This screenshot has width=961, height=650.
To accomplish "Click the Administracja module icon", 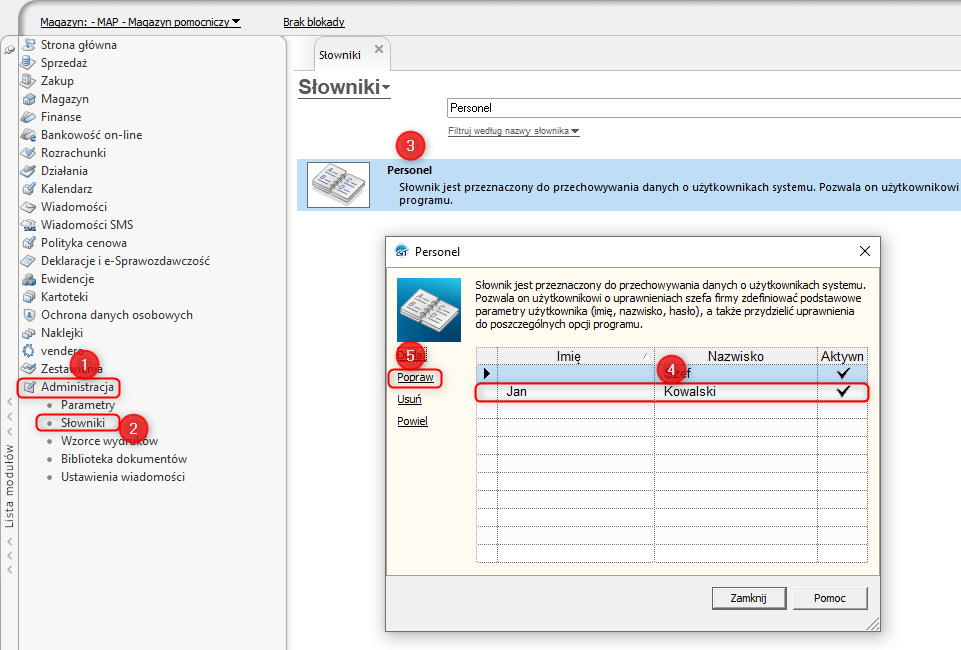I will tap(29, 387).
